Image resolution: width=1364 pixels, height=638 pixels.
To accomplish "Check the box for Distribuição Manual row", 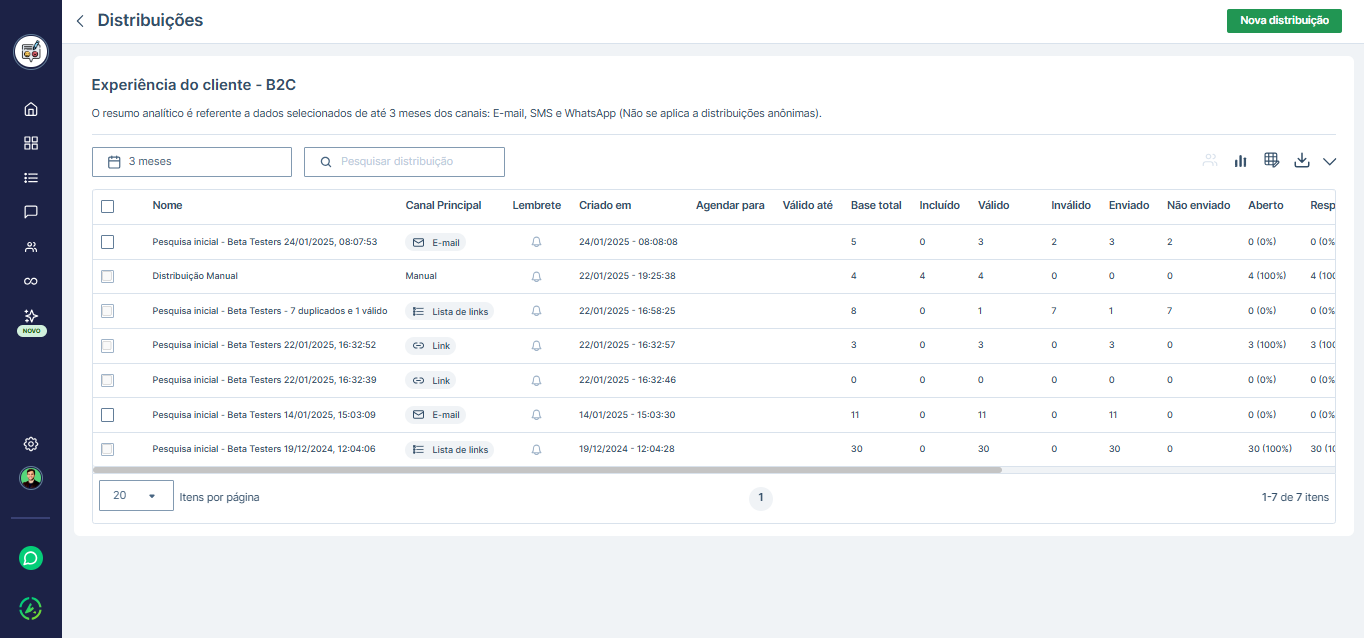I will click(x=108, y=276).
